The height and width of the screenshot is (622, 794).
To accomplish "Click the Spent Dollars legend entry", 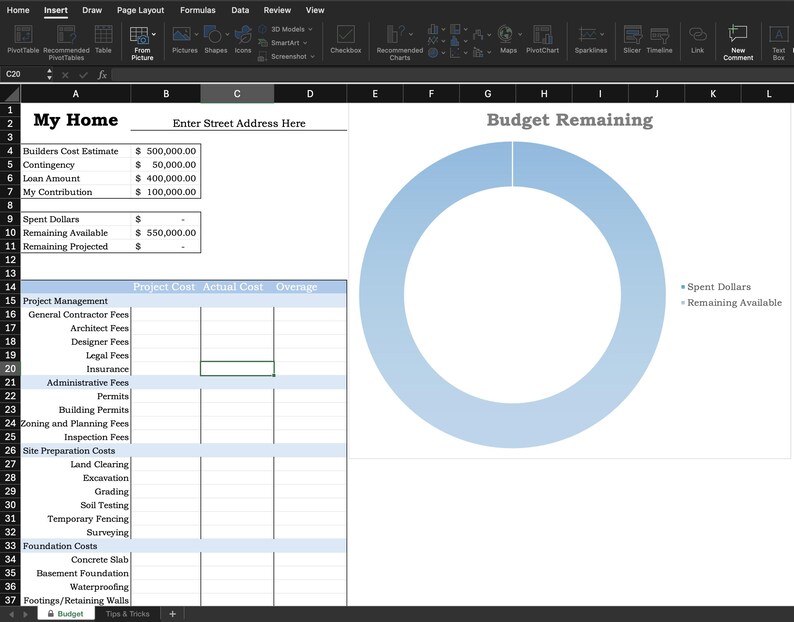I will tap(716, 287).
